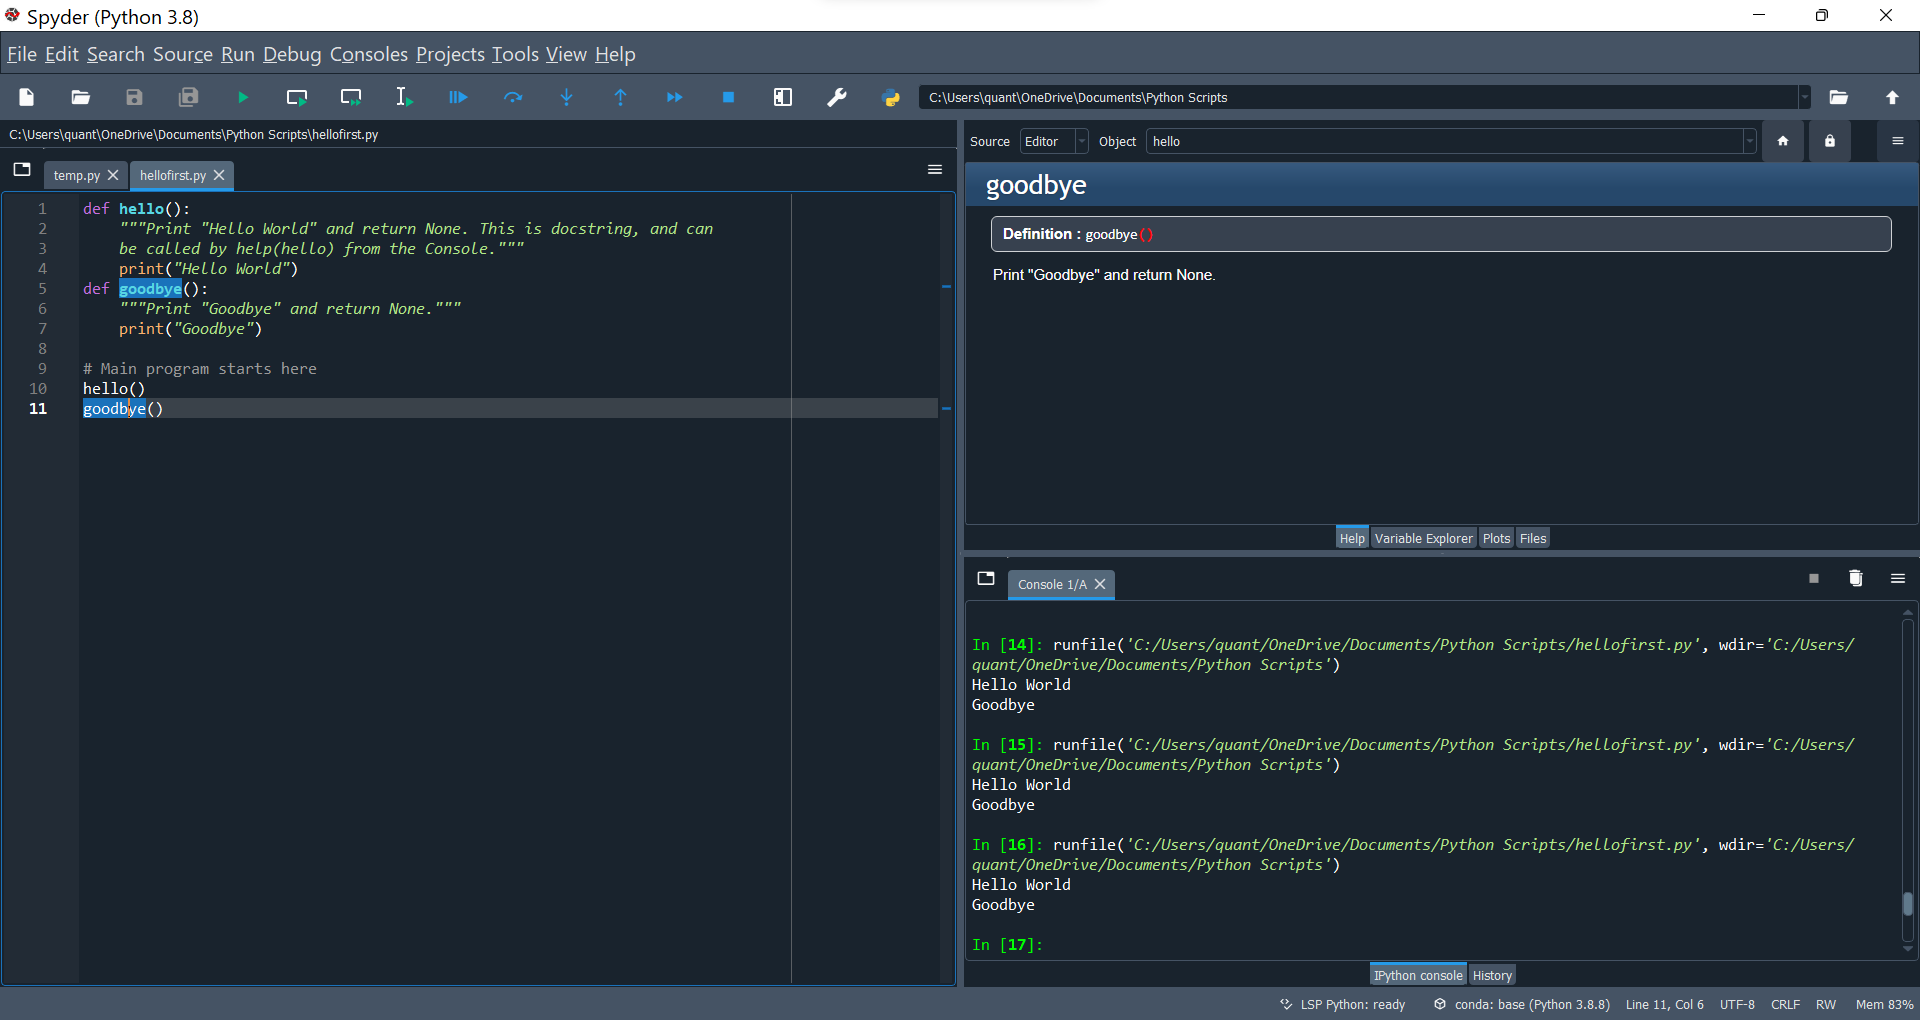Click the In [17] console prompt line

[x=1007, y=944]
